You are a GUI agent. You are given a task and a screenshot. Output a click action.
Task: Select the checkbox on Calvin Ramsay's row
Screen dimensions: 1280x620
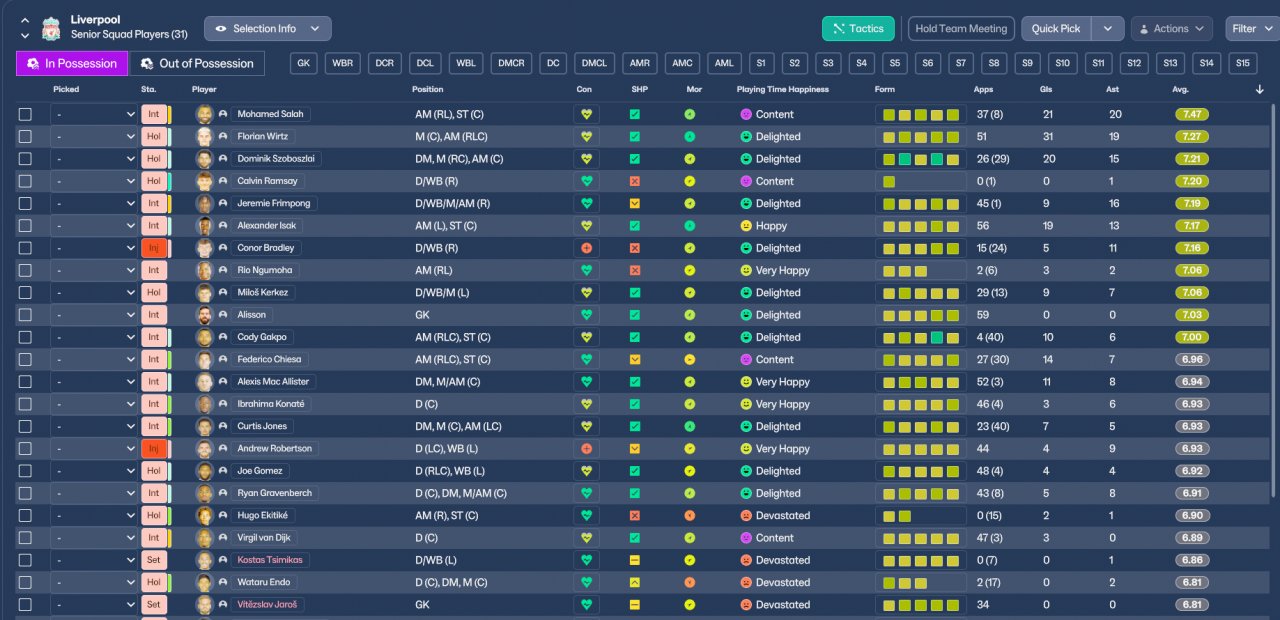tap(25, 181)
